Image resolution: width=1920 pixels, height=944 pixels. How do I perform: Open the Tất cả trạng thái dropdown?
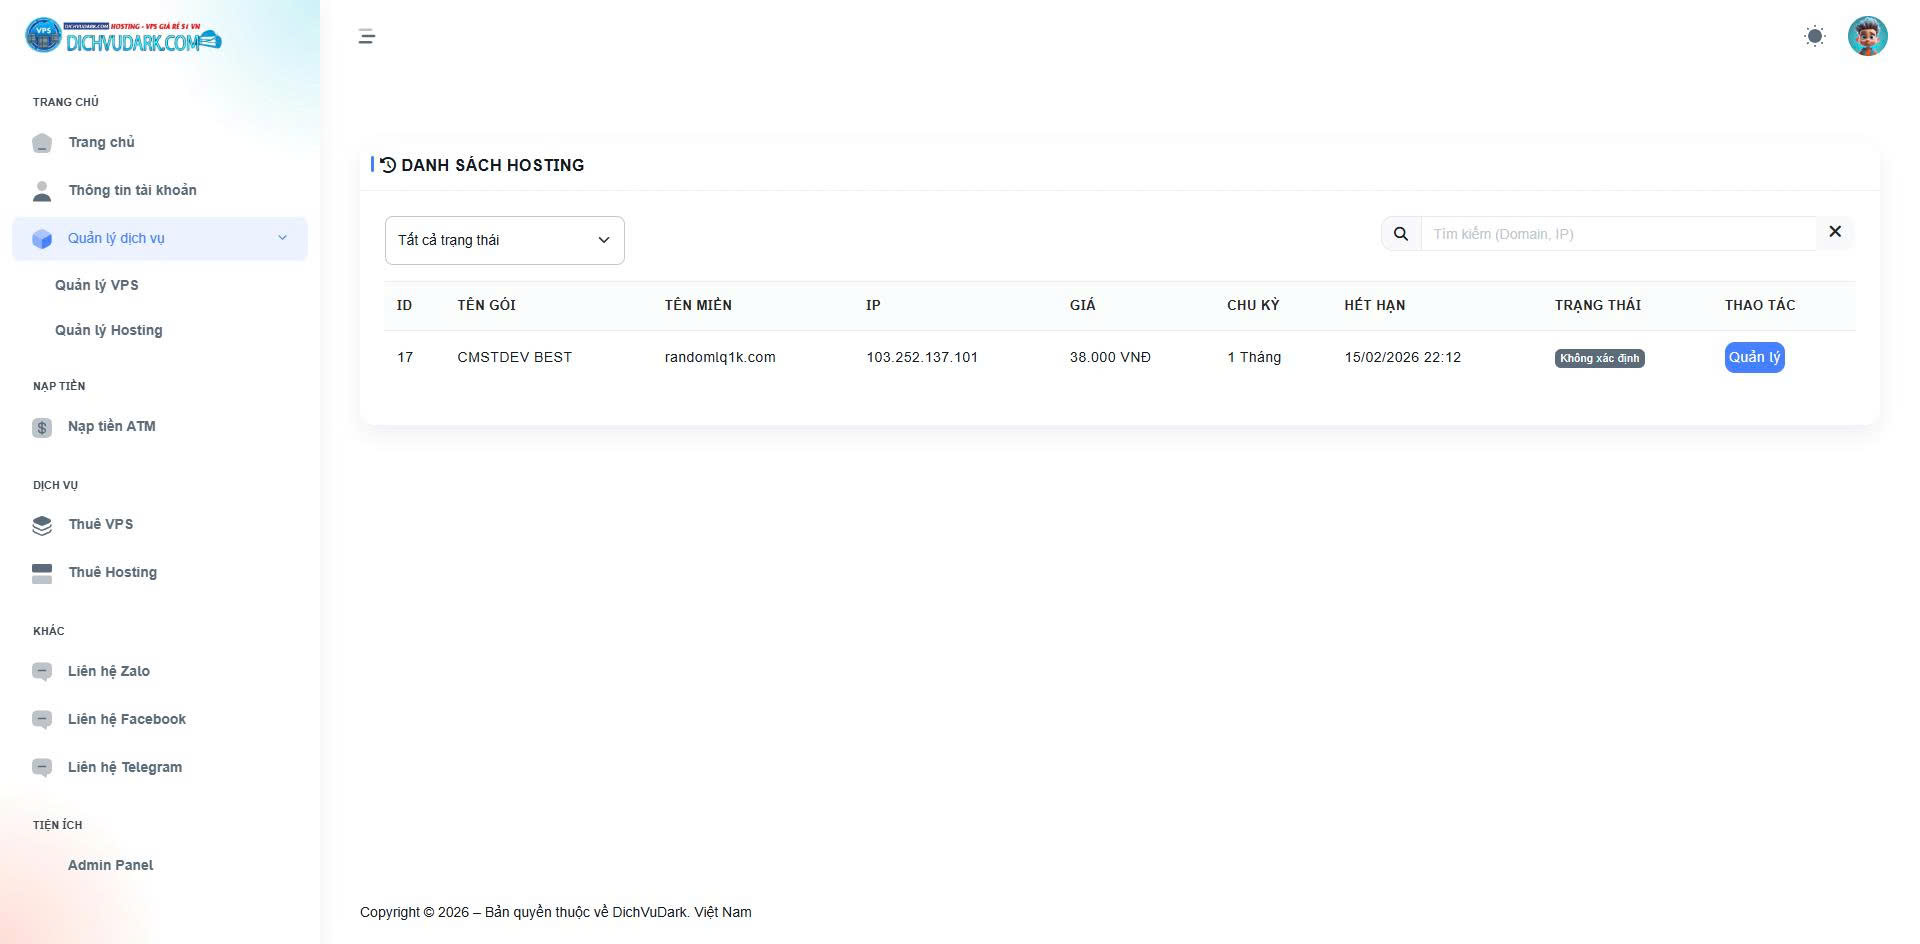tap(504, 240)
